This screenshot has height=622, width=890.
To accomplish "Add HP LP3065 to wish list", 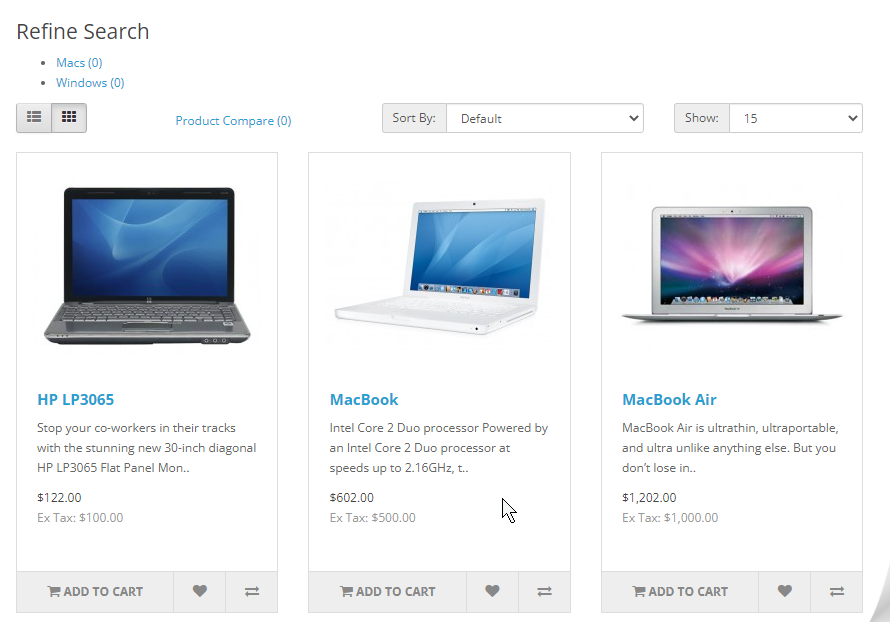I will click(x=200, y=591).
